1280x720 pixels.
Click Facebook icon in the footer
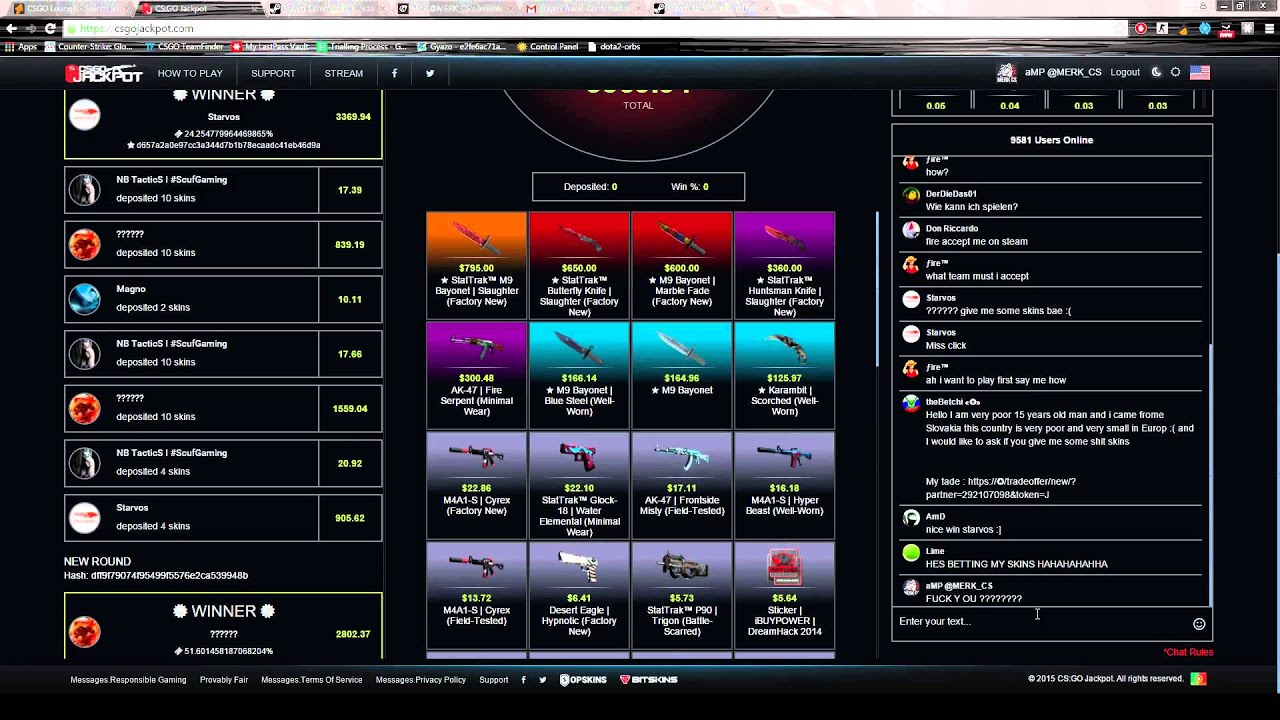[x=523, y=680]
